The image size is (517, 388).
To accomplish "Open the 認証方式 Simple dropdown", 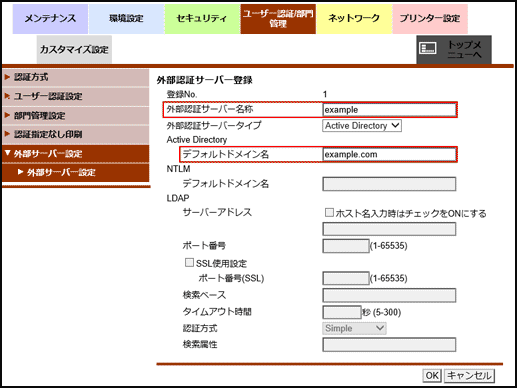I will click(x=354, y=328).
